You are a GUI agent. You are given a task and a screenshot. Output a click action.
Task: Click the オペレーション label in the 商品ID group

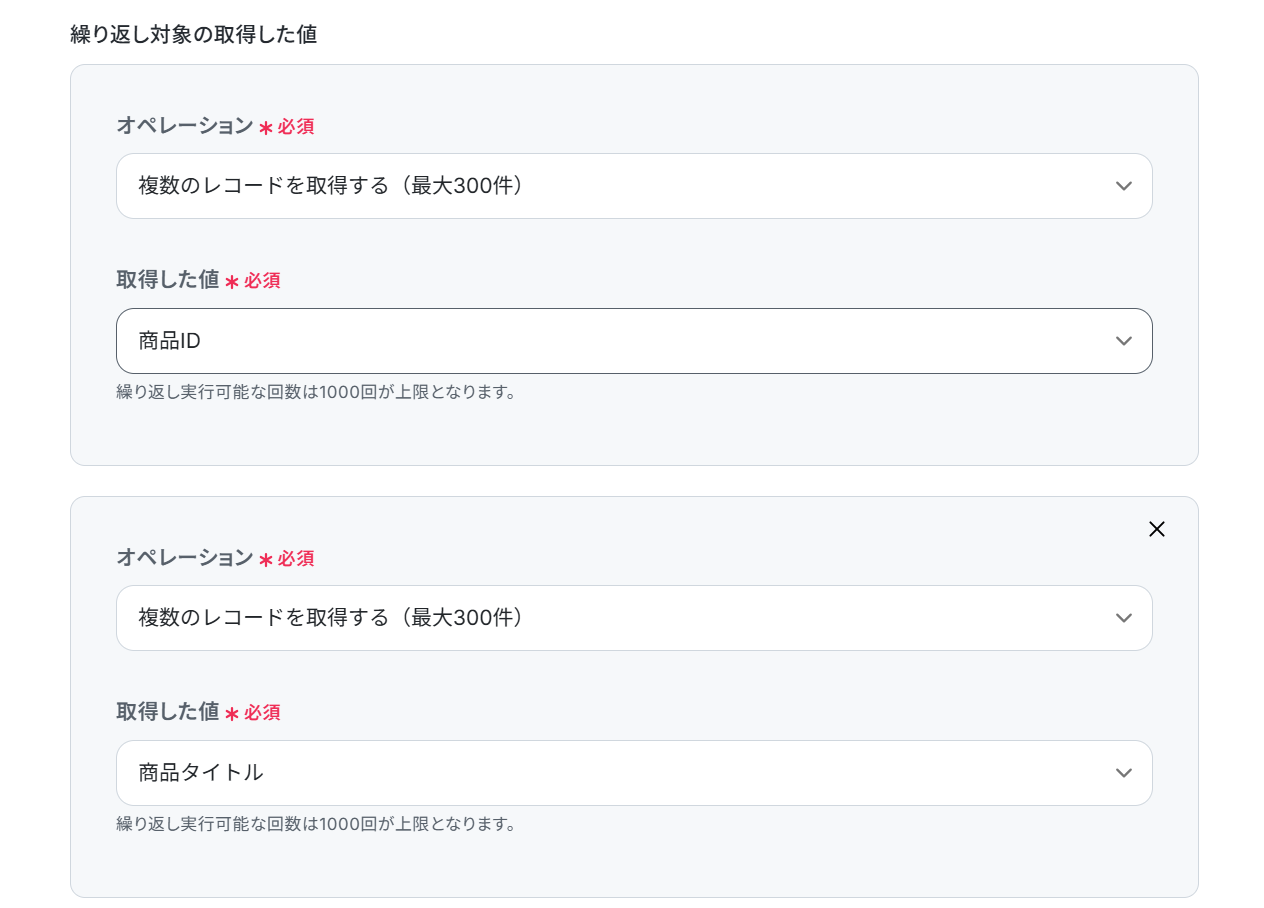[x=185, y=126]
